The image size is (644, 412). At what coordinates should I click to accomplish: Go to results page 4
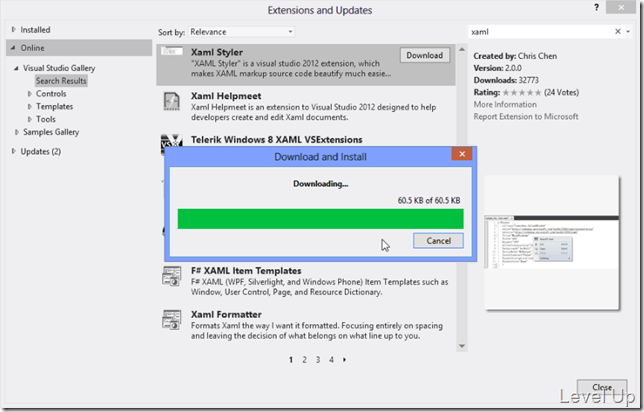click(331, 360)
